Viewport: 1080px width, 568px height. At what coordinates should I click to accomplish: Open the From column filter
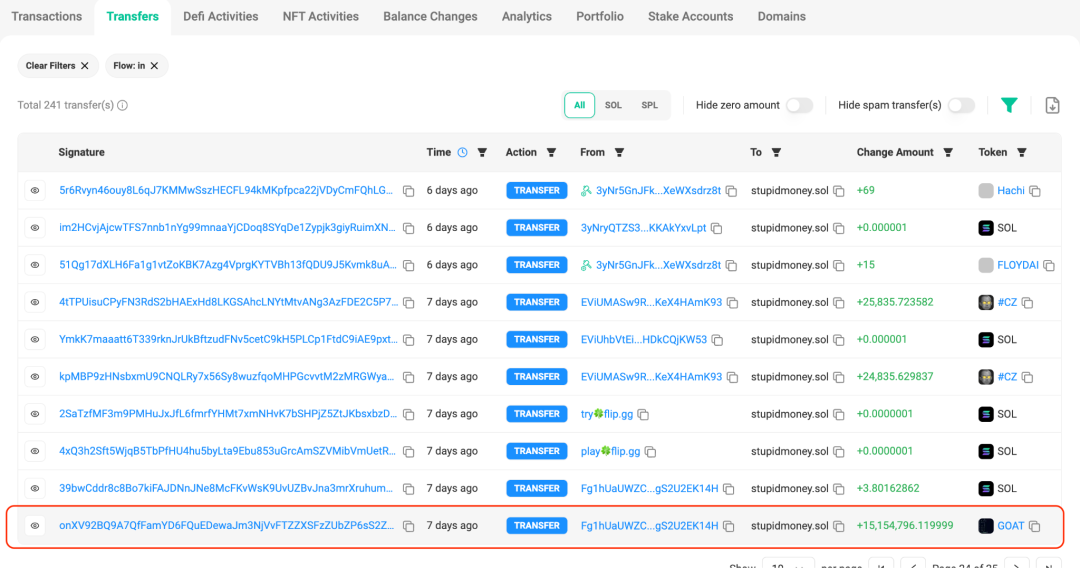click(x=619, y=153)
